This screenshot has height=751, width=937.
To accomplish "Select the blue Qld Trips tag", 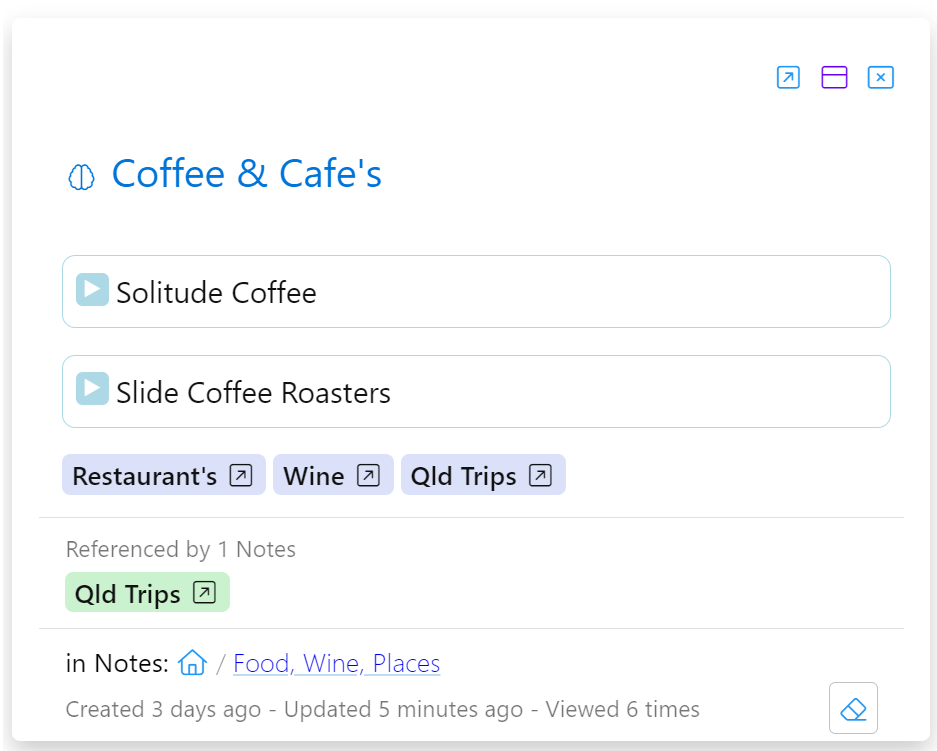I will 483,475.
